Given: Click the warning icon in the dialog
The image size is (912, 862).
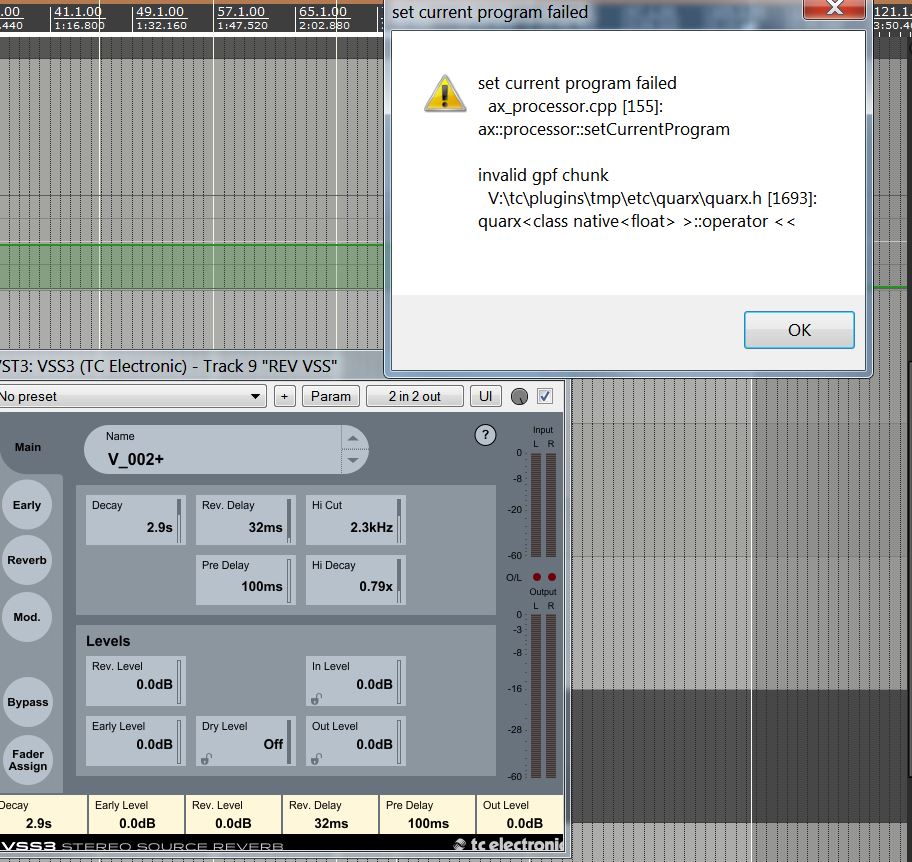Looking at the screenshot, I should click(x=445, y=93).
